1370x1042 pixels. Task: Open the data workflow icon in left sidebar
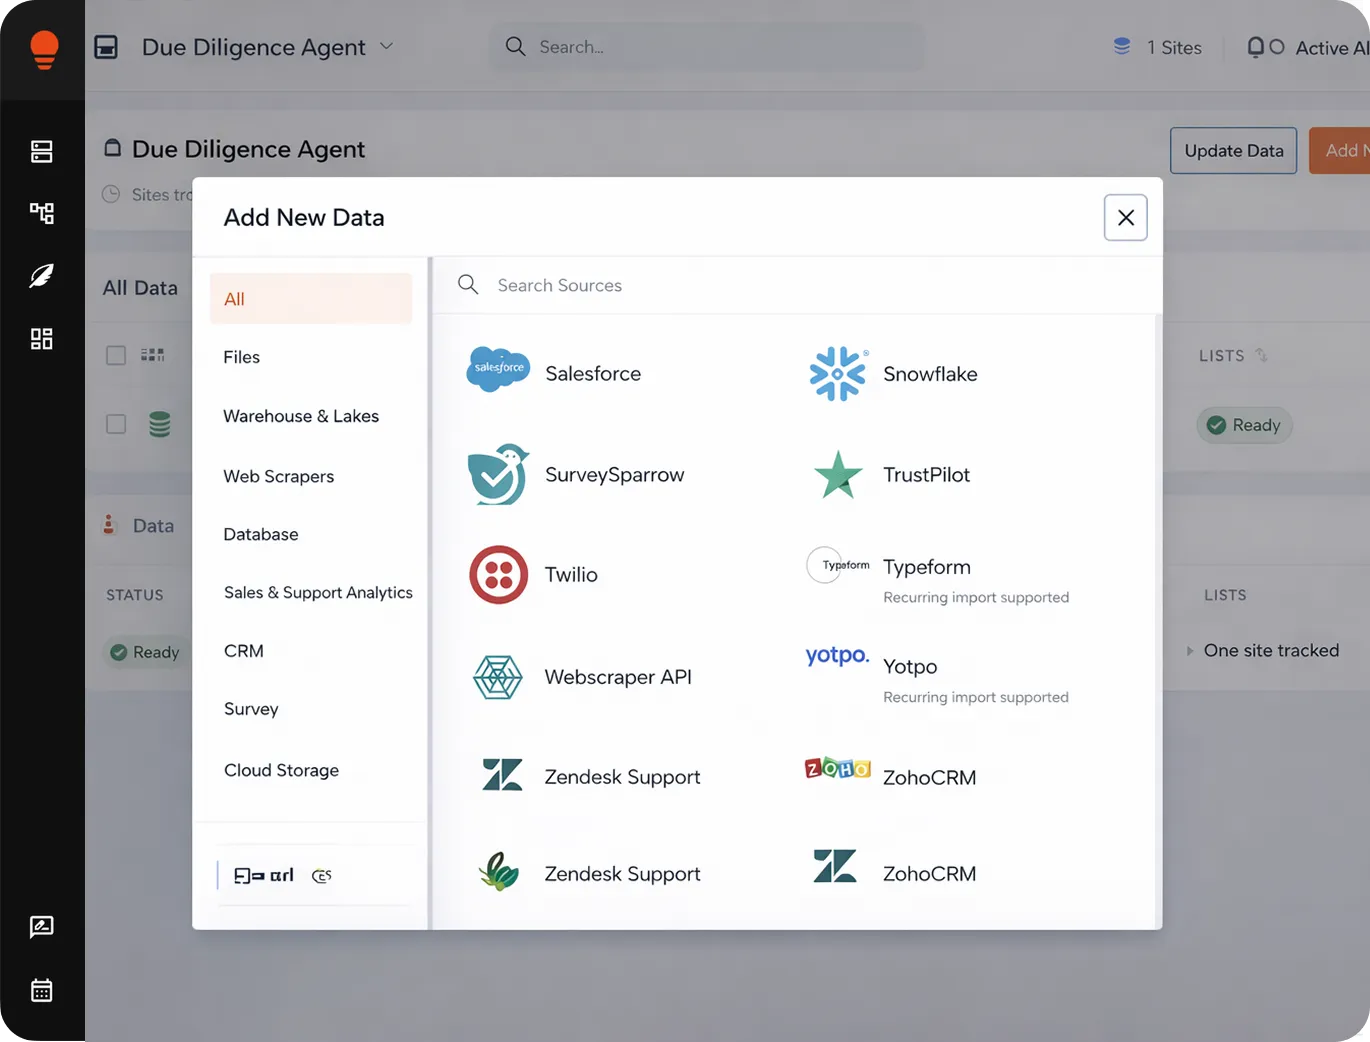tap(41, 213)
